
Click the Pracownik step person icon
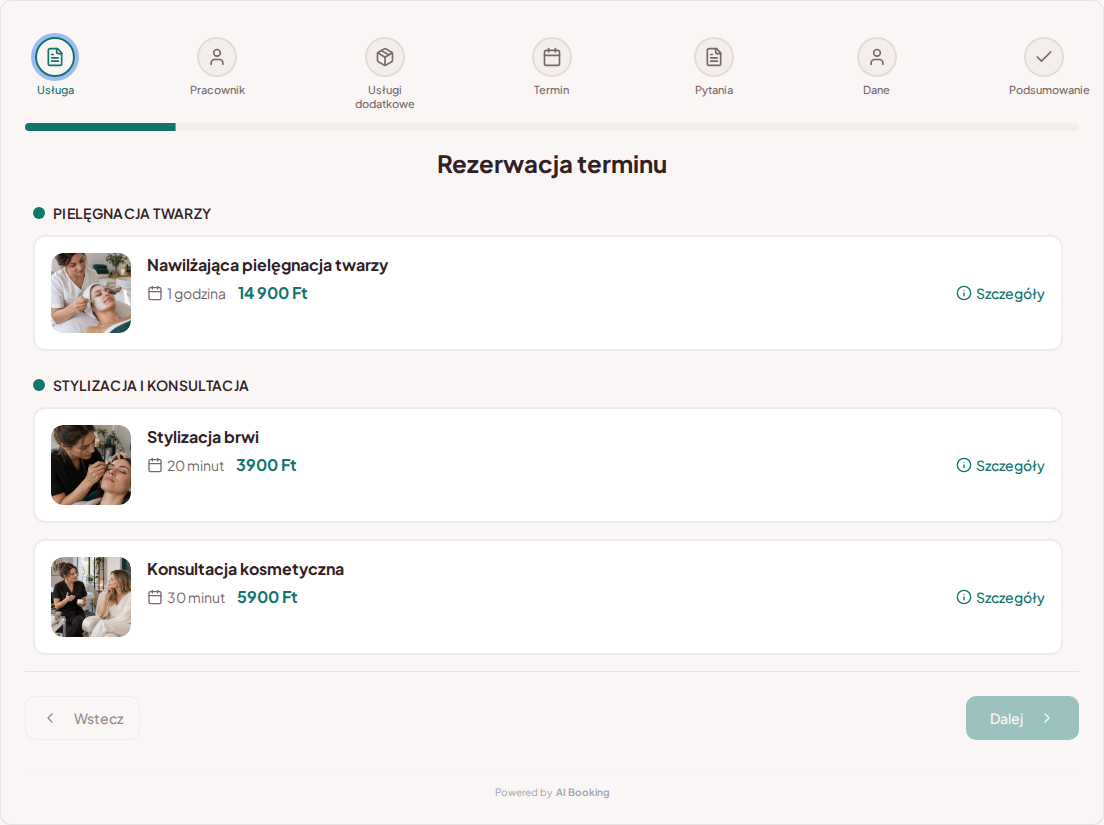[217, 57]
